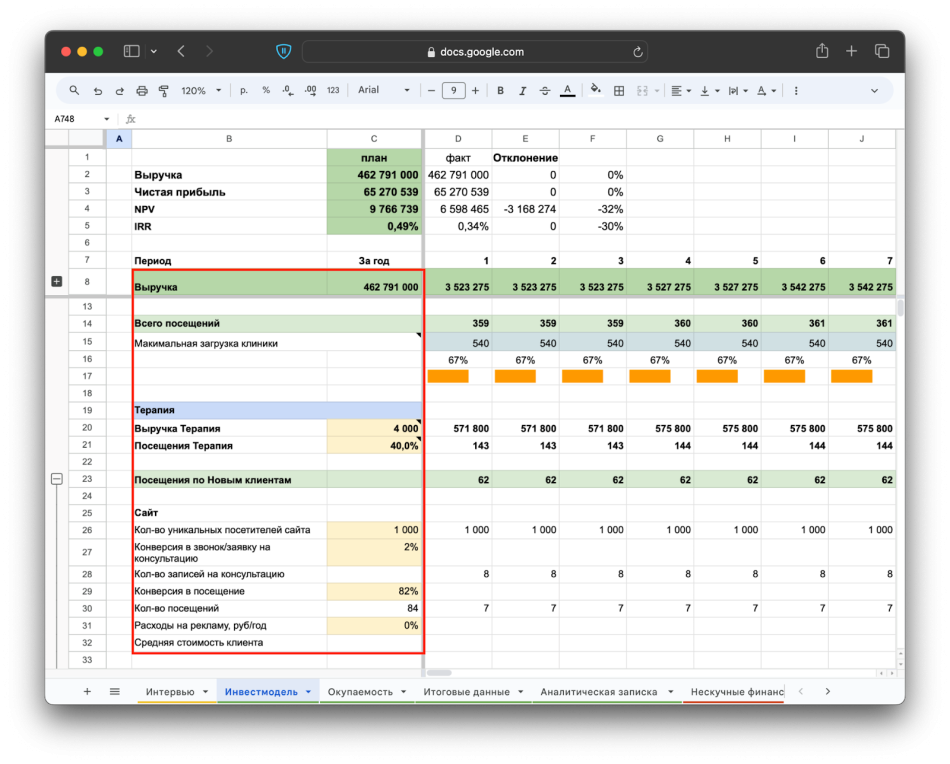Collapse row group with minus button at row 23
The height and width of the screenshot is (764, 950).
pyautogui.click(x=56, y=479)
